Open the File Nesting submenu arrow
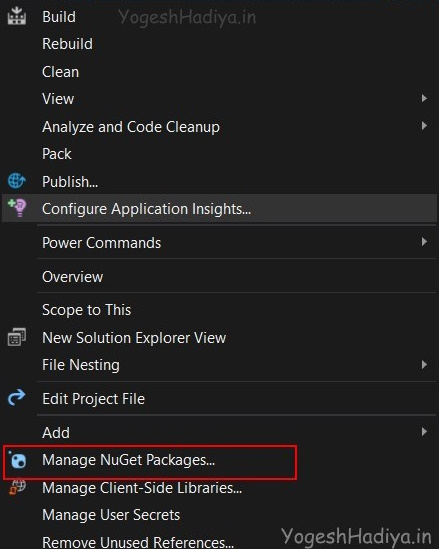439x549 pixels. (424, 365)
